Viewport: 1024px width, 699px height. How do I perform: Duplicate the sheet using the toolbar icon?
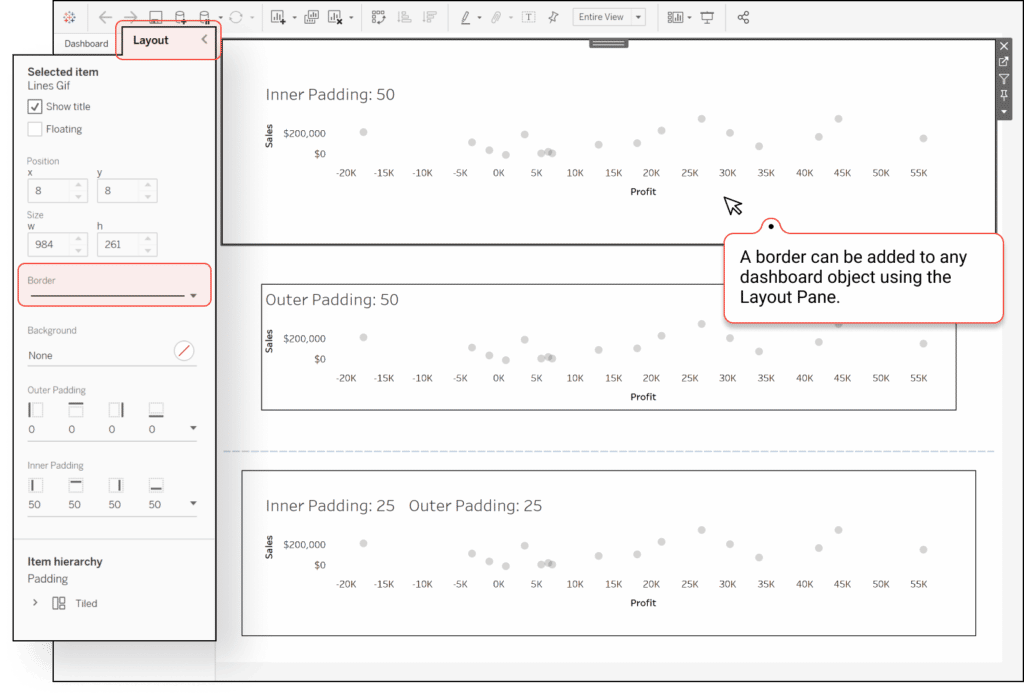pos(312,18)
